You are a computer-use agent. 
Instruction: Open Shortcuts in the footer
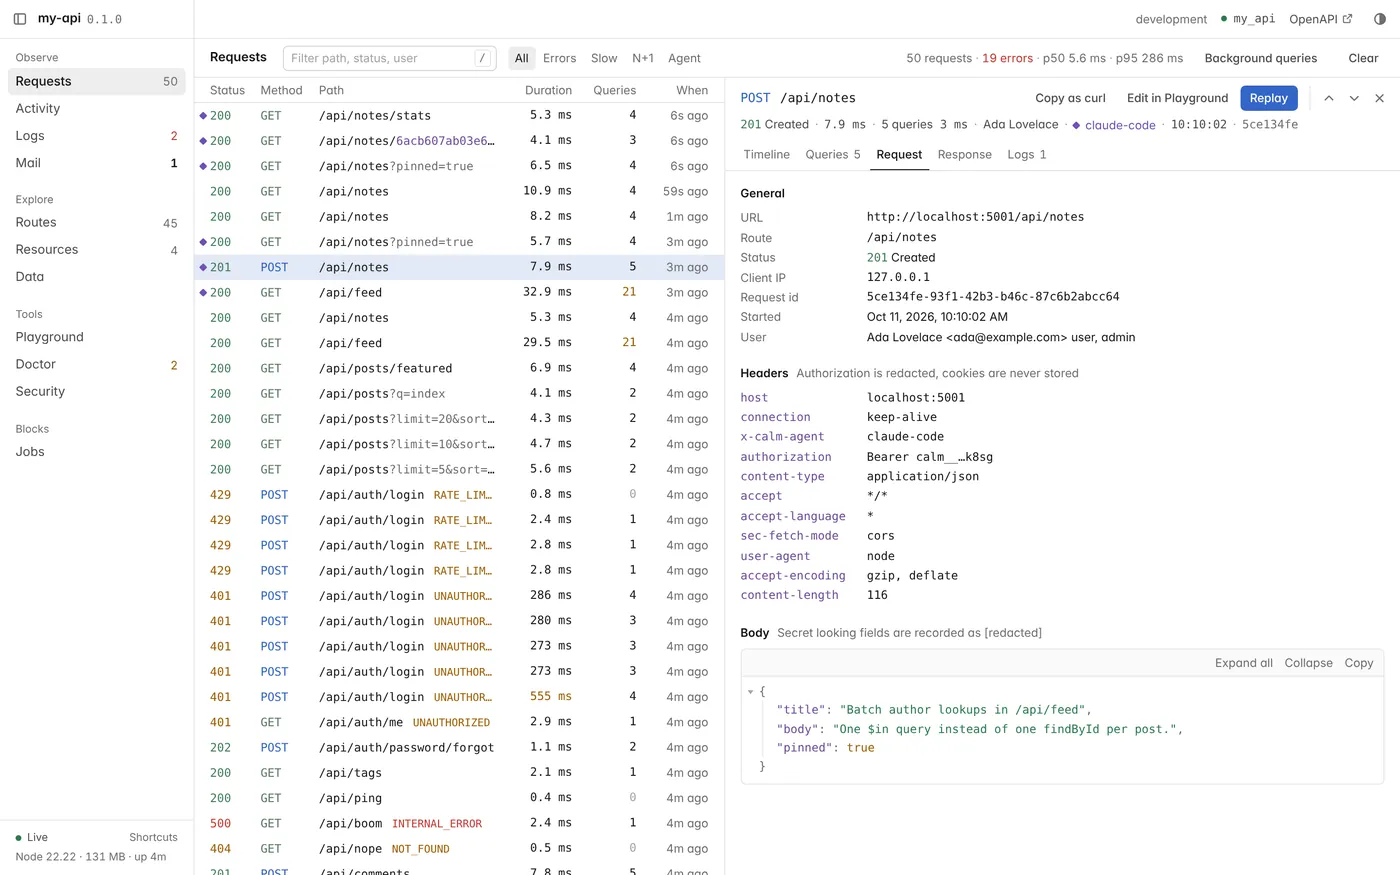coord(153,837)
